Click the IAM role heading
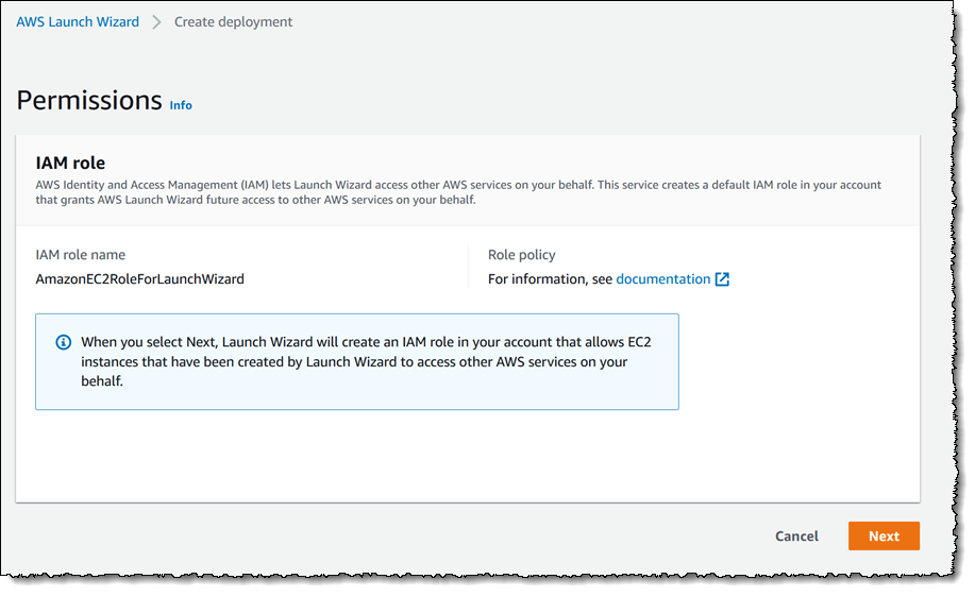Image resolution: width=977 pixels, height=597 pixels. pyautogui.click(x=70, y=163)
